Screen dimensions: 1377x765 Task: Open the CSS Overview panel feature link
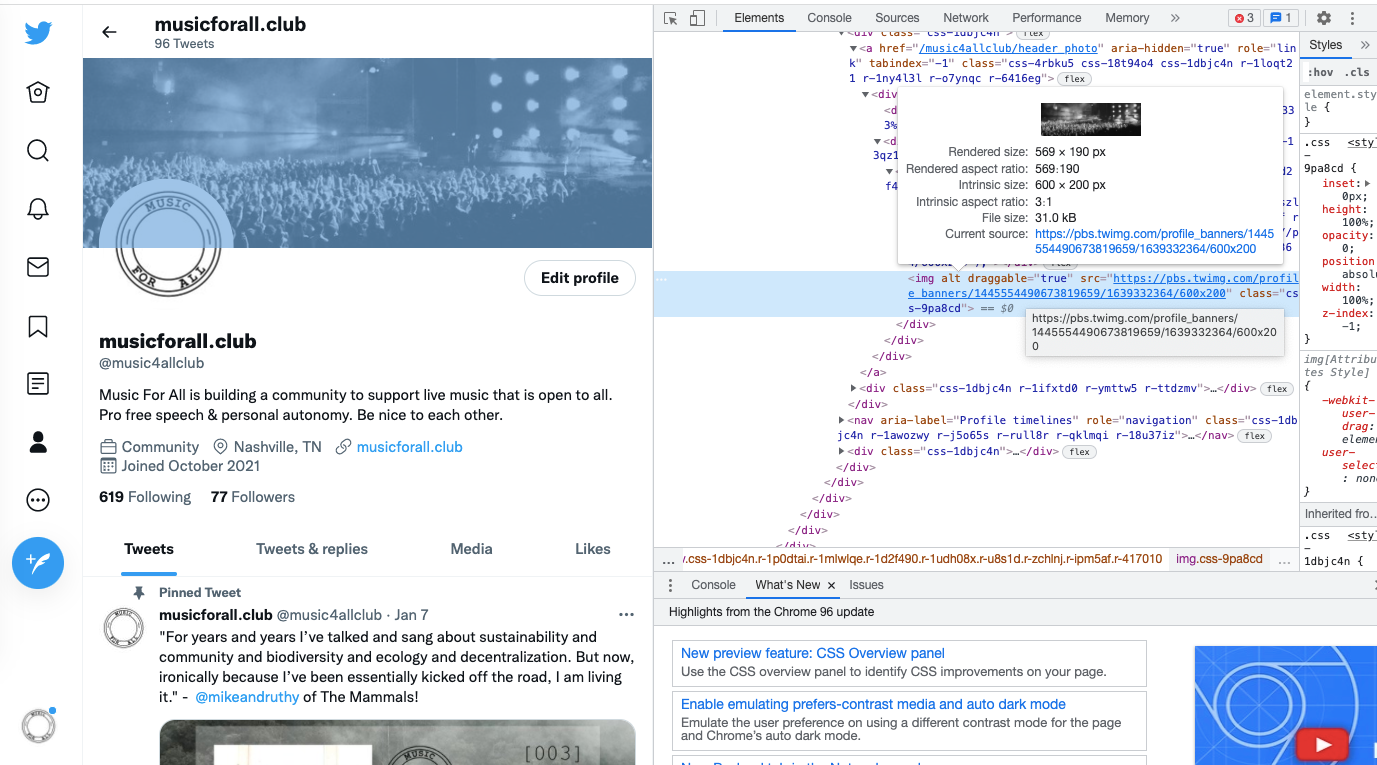[x=813, y=653]
